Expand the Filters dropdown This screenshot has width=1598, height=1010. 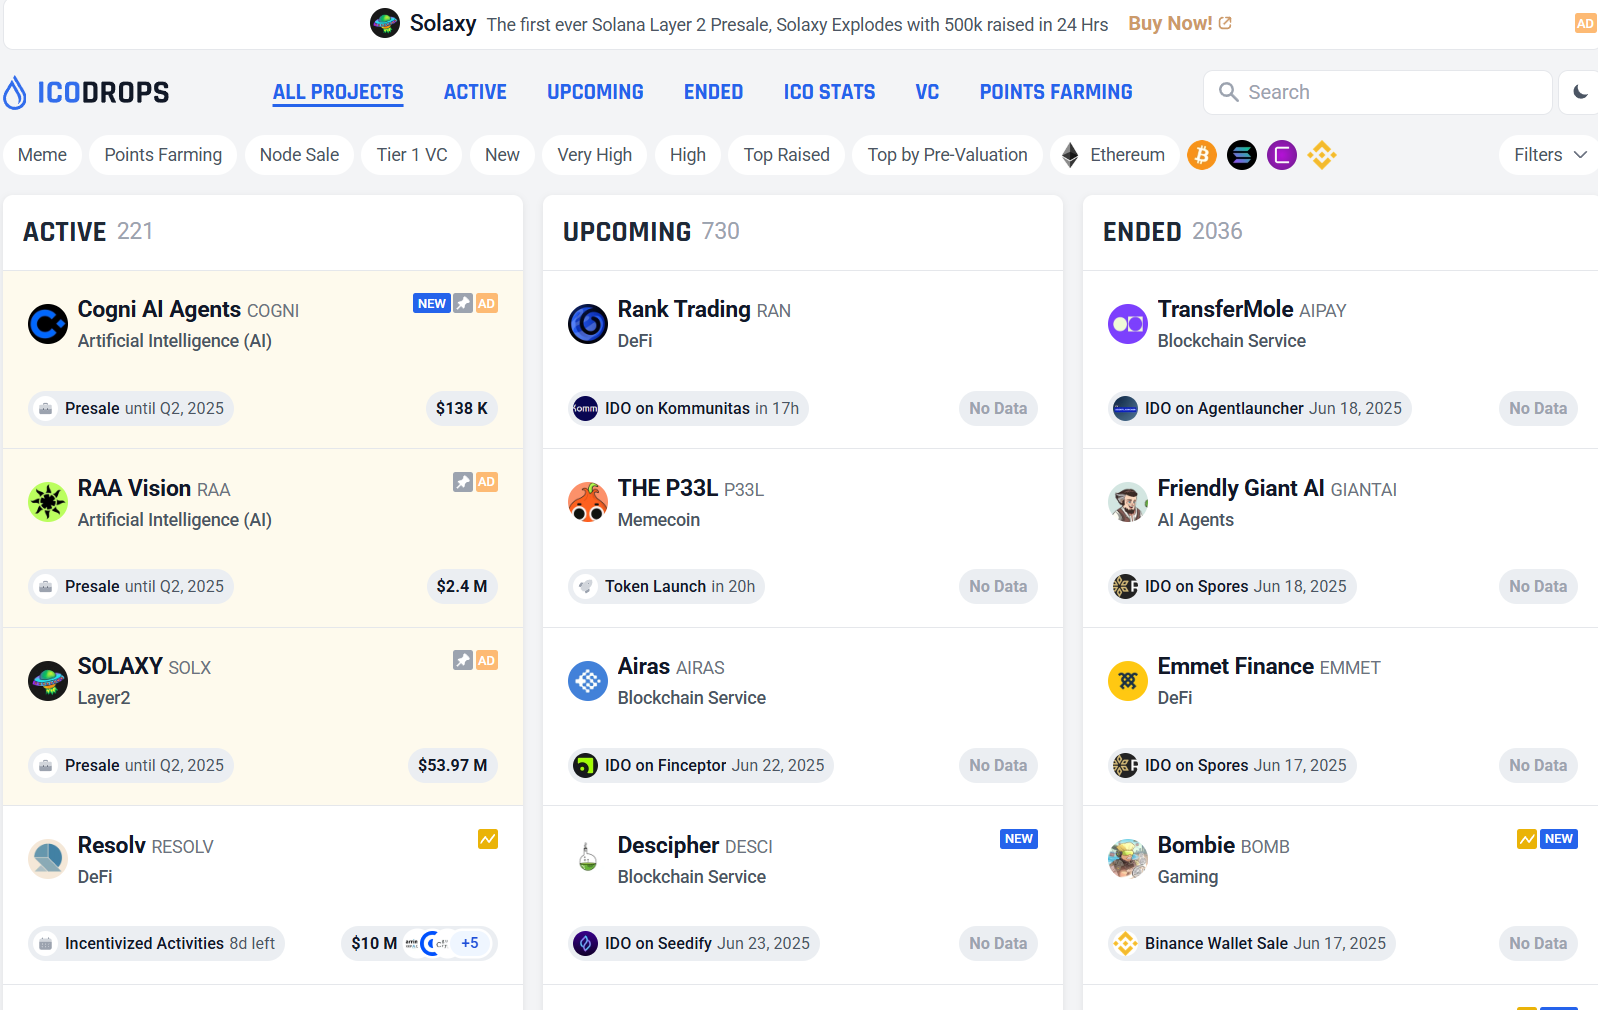tap(1548, 155)
